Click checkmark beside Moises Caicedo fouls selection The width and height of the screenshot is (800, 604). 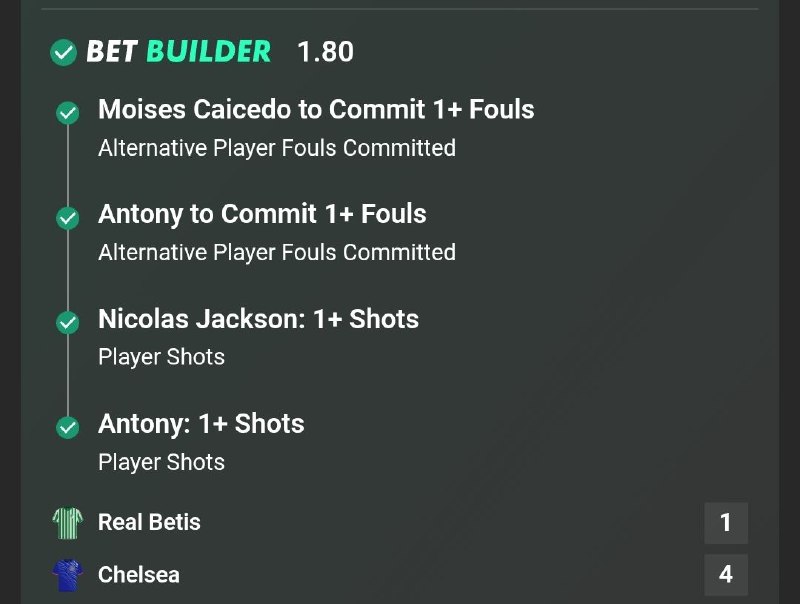tap(67, 113)
